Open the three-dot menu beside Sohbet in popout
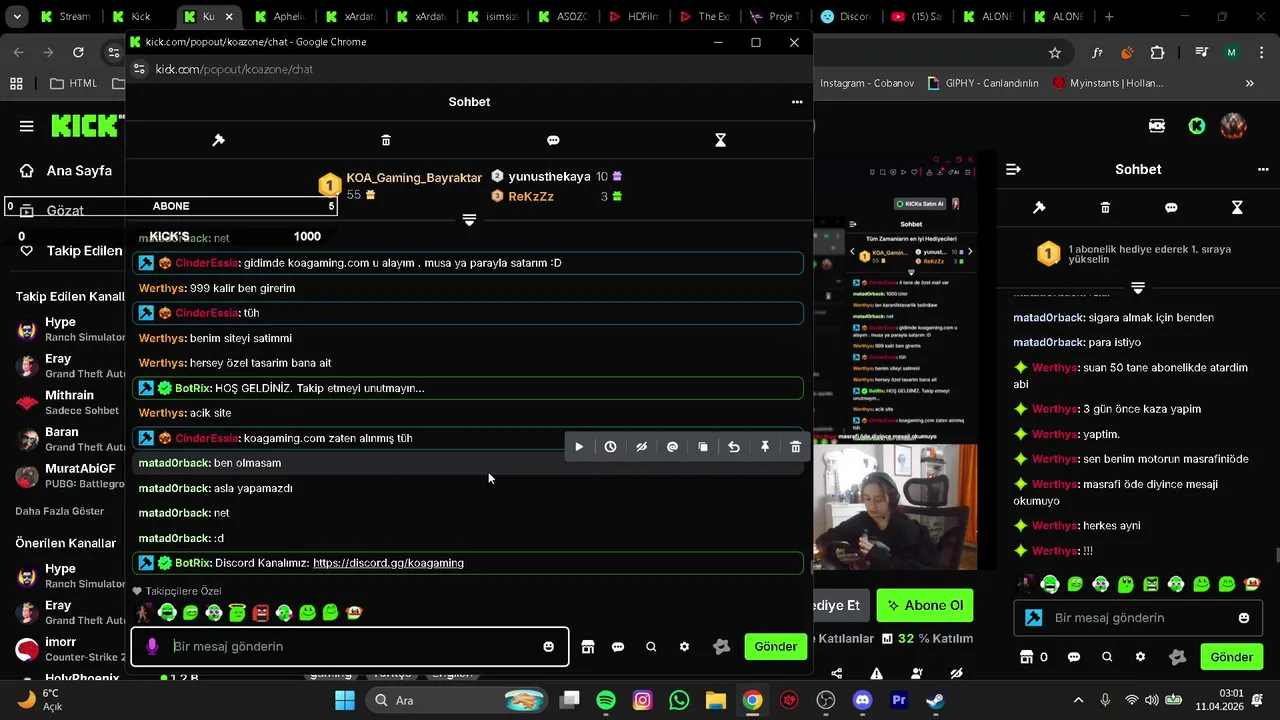 click(797, 102)
